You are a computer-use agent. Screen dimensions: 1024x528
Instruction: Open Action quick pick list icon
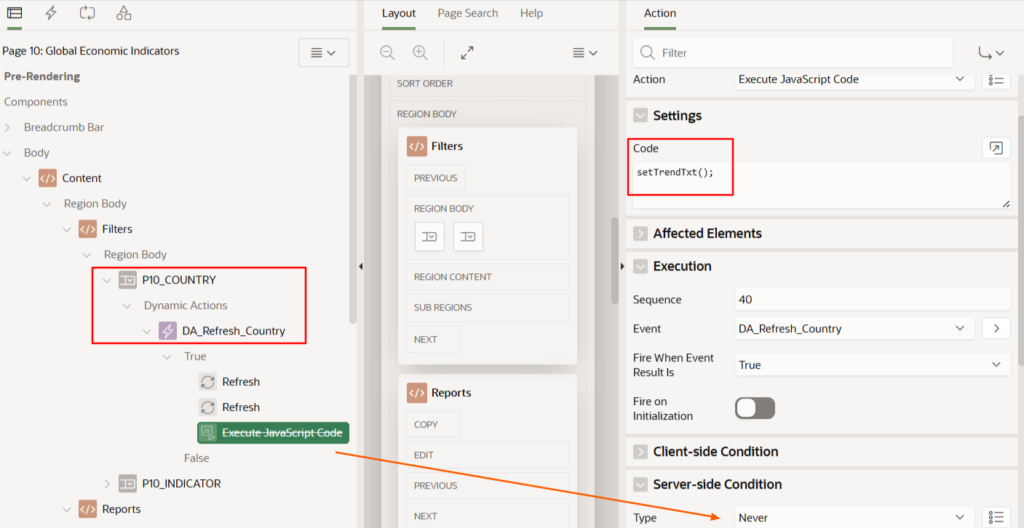tap(996, 80)
